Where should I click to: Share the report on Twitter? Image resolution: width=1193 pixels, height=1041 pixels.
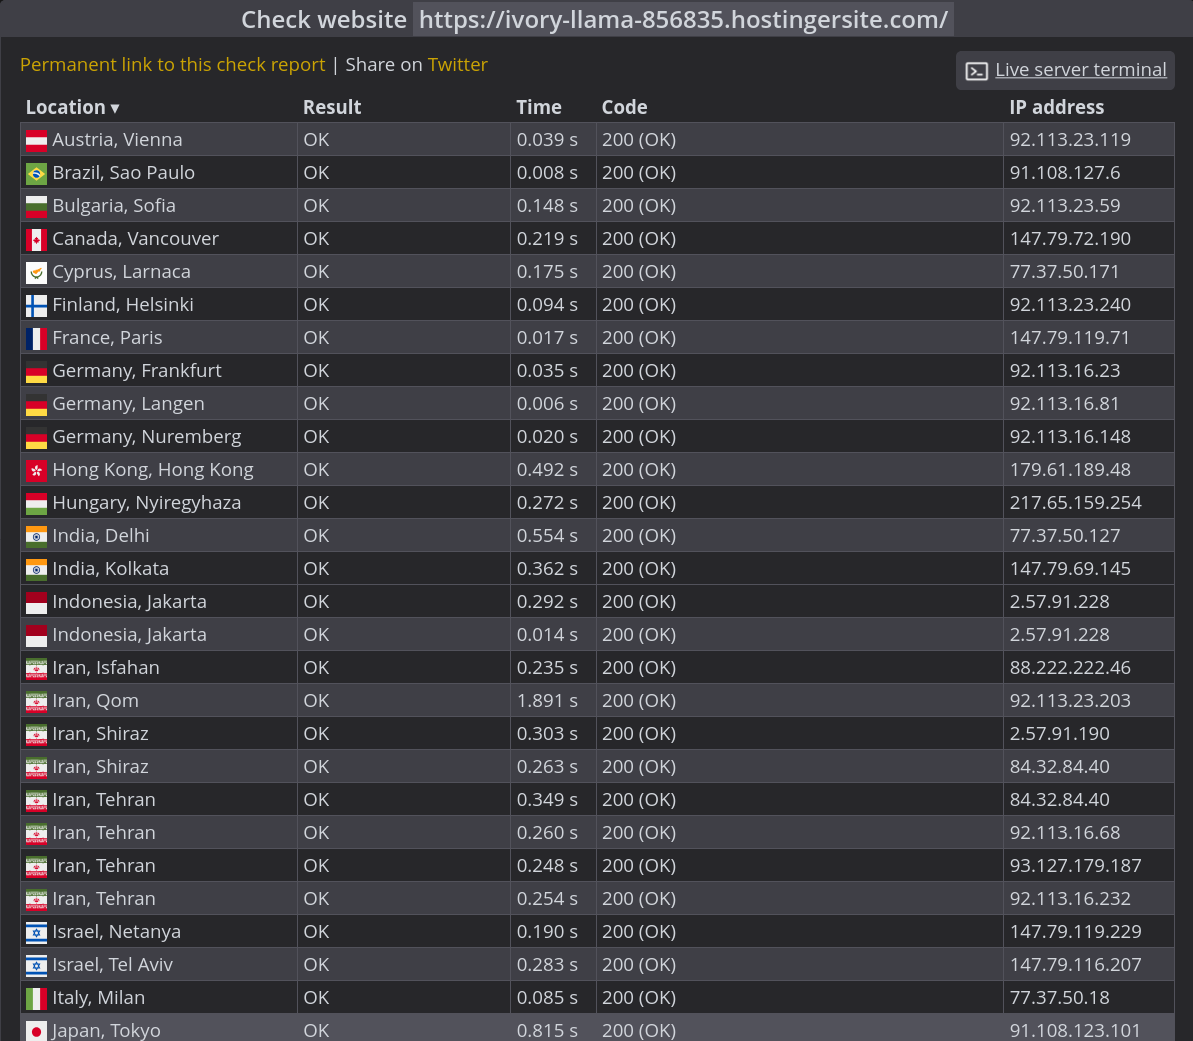457,65
